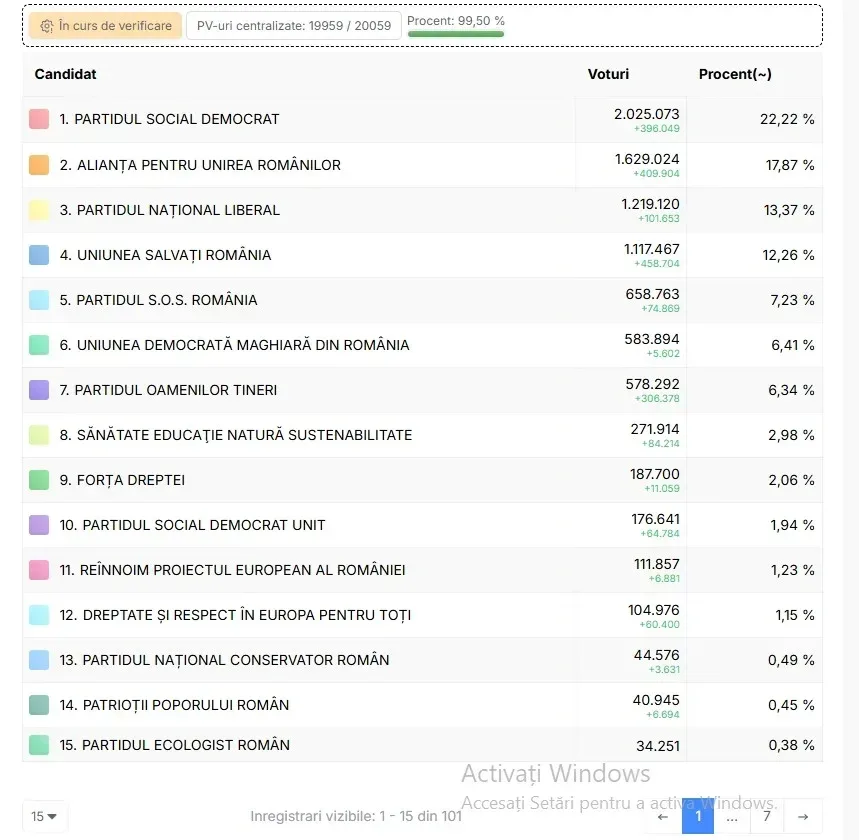The height and width of the screenshot is (840, 859).
Task: Sort by the Candidat column header
Action: (65, 74)
